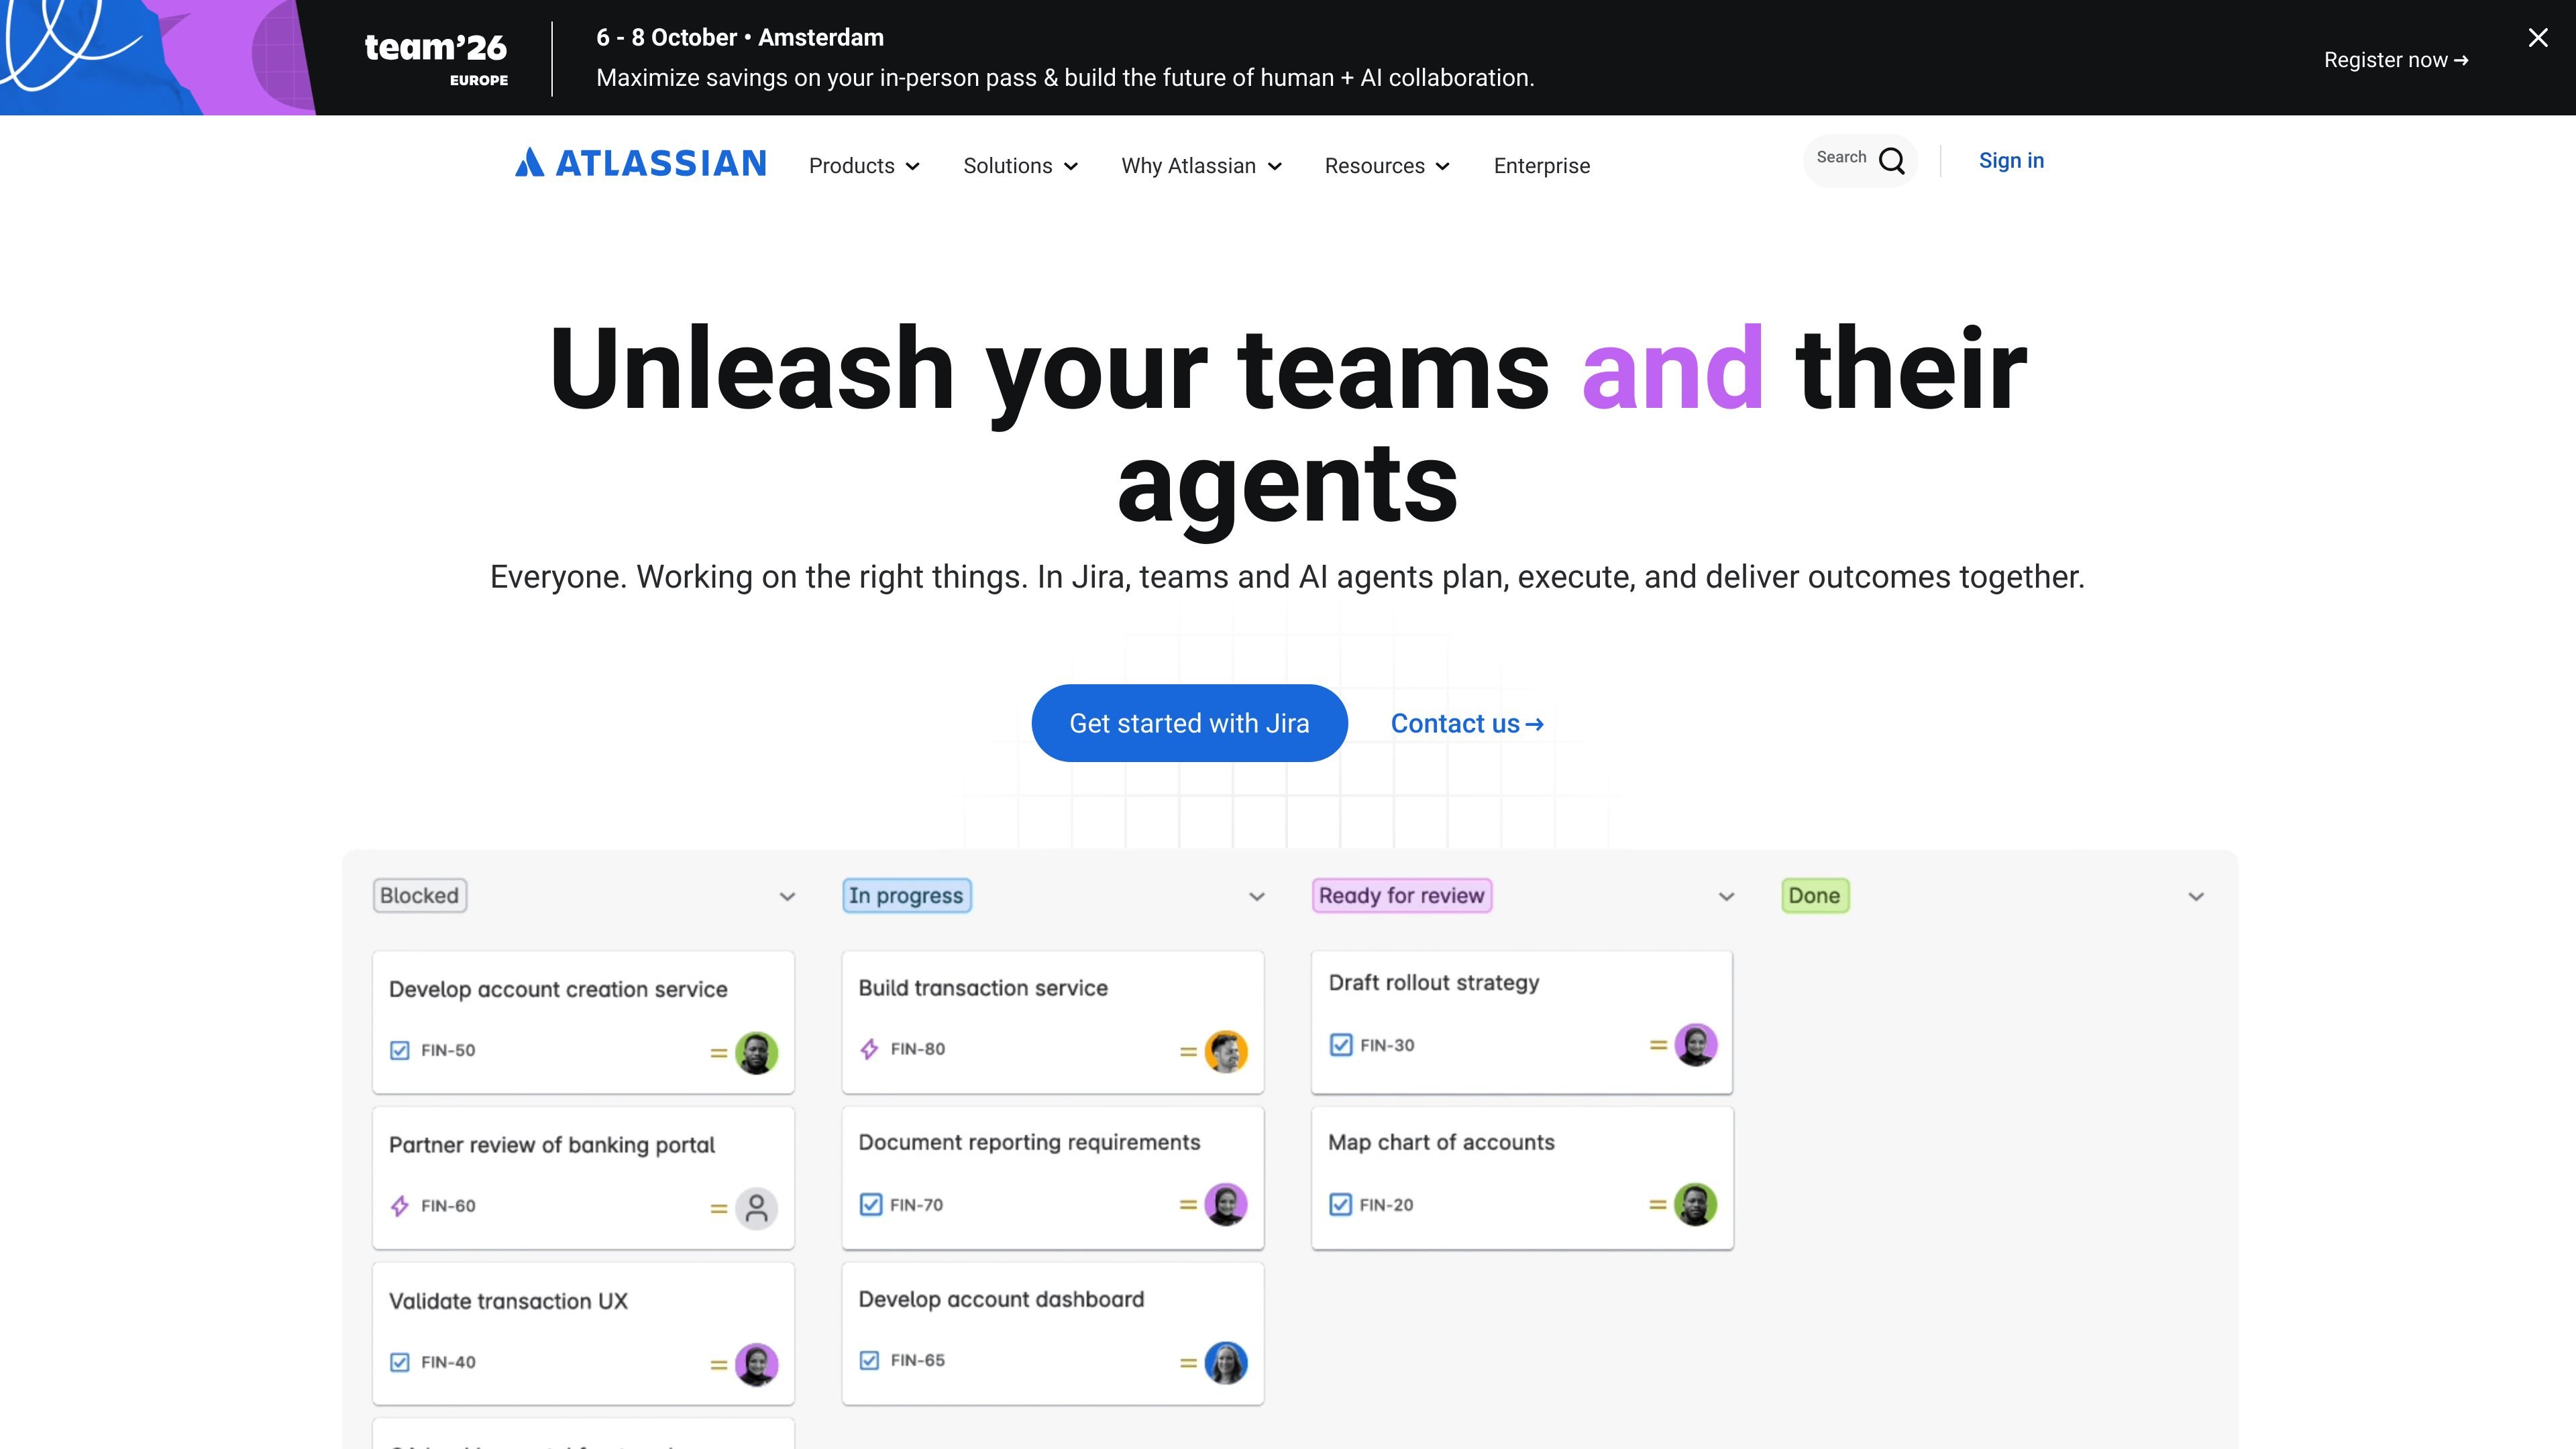This screenshot has width=2576, height=1449.
Task: Click the FIN-65 task type icon
Action: [x=870, y=1360]
